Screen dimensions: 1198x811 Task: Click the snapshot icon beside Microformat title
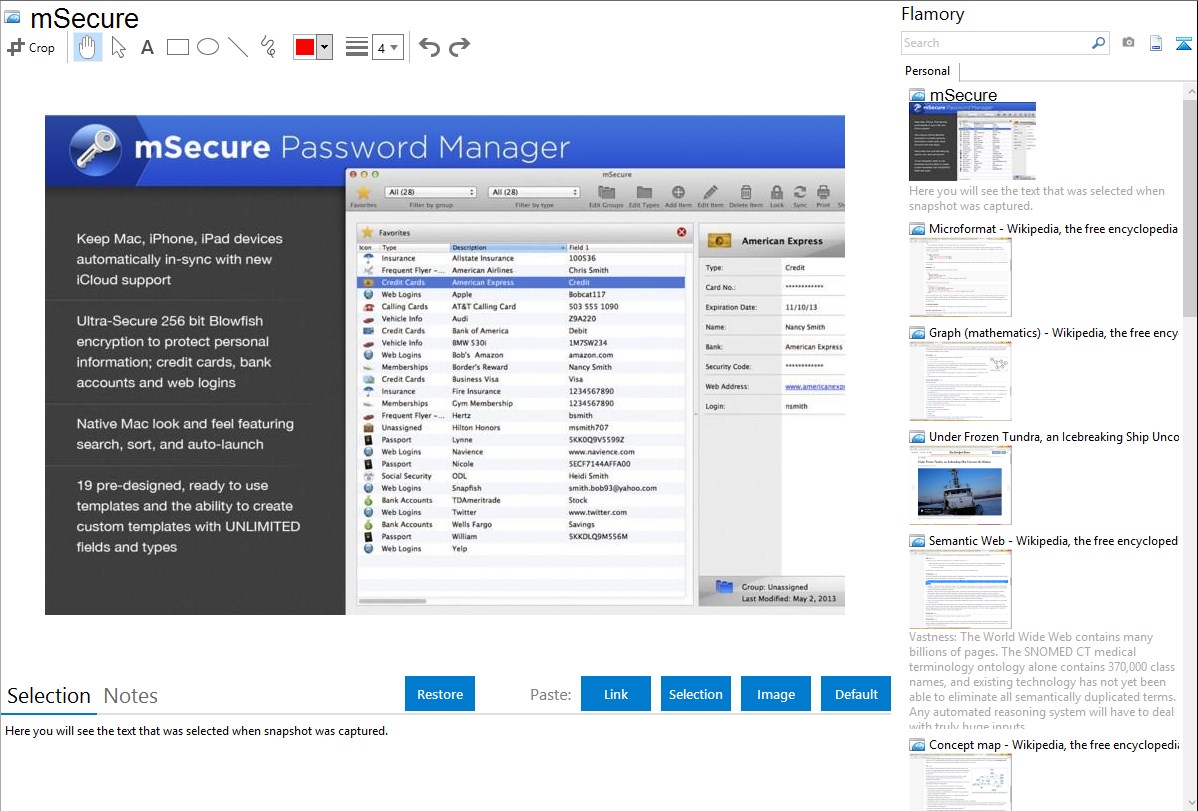917,229
